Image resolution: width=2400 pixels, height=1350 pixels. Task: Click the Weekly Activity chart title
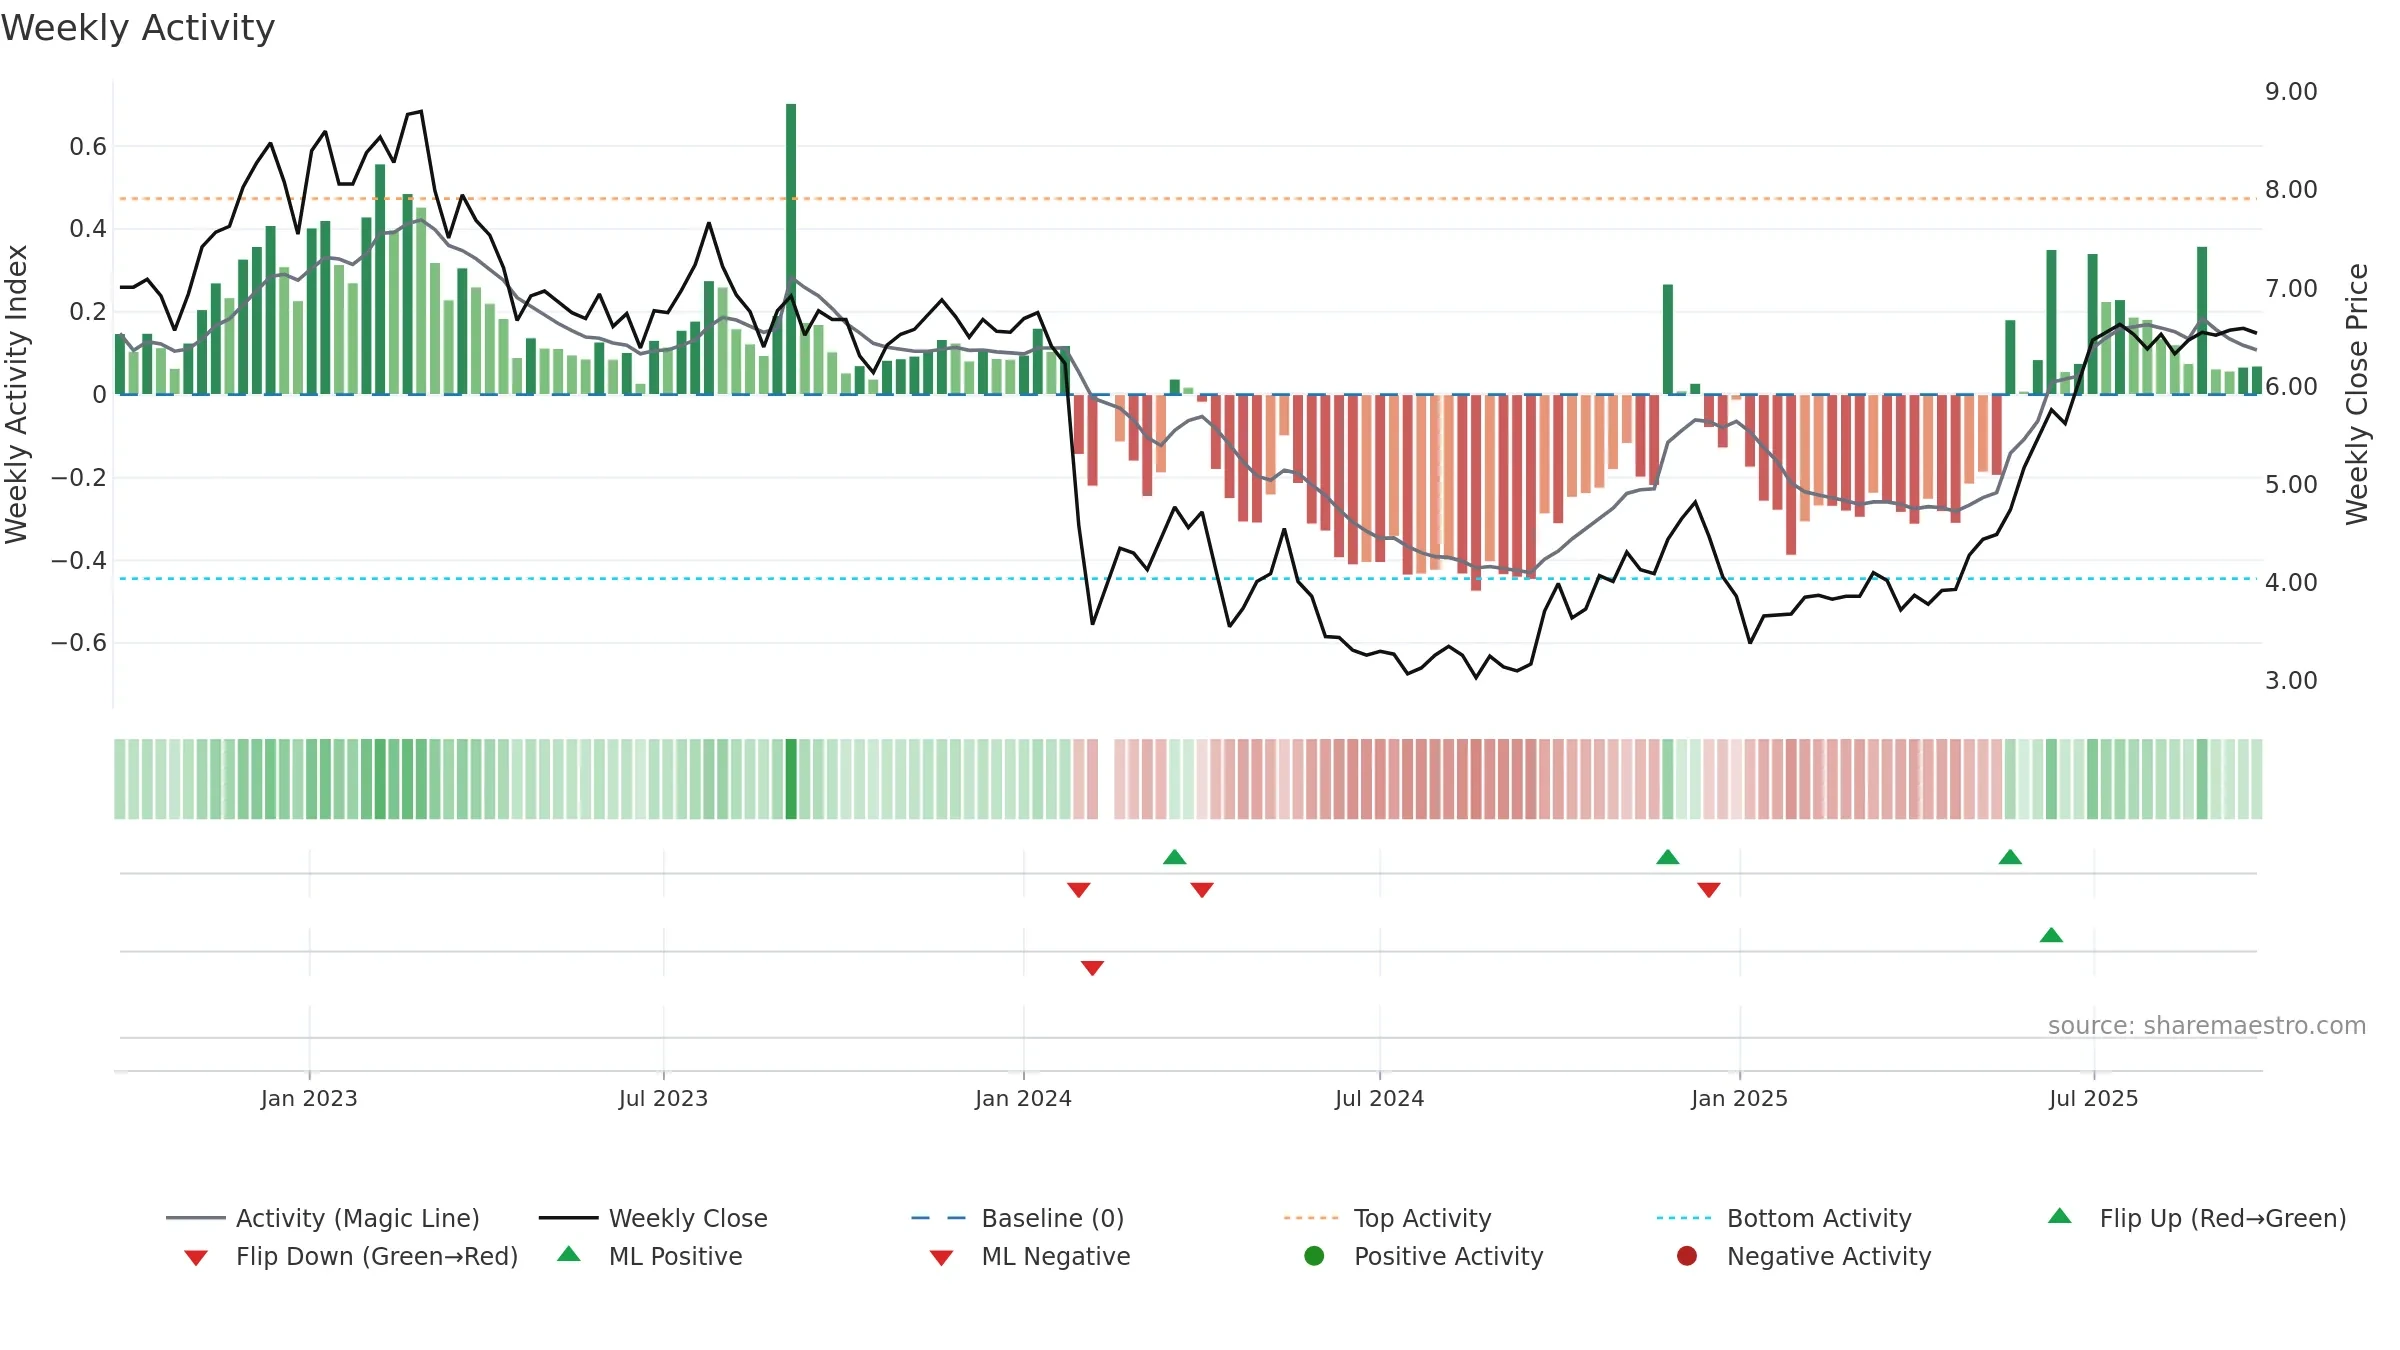click(138, 28)
